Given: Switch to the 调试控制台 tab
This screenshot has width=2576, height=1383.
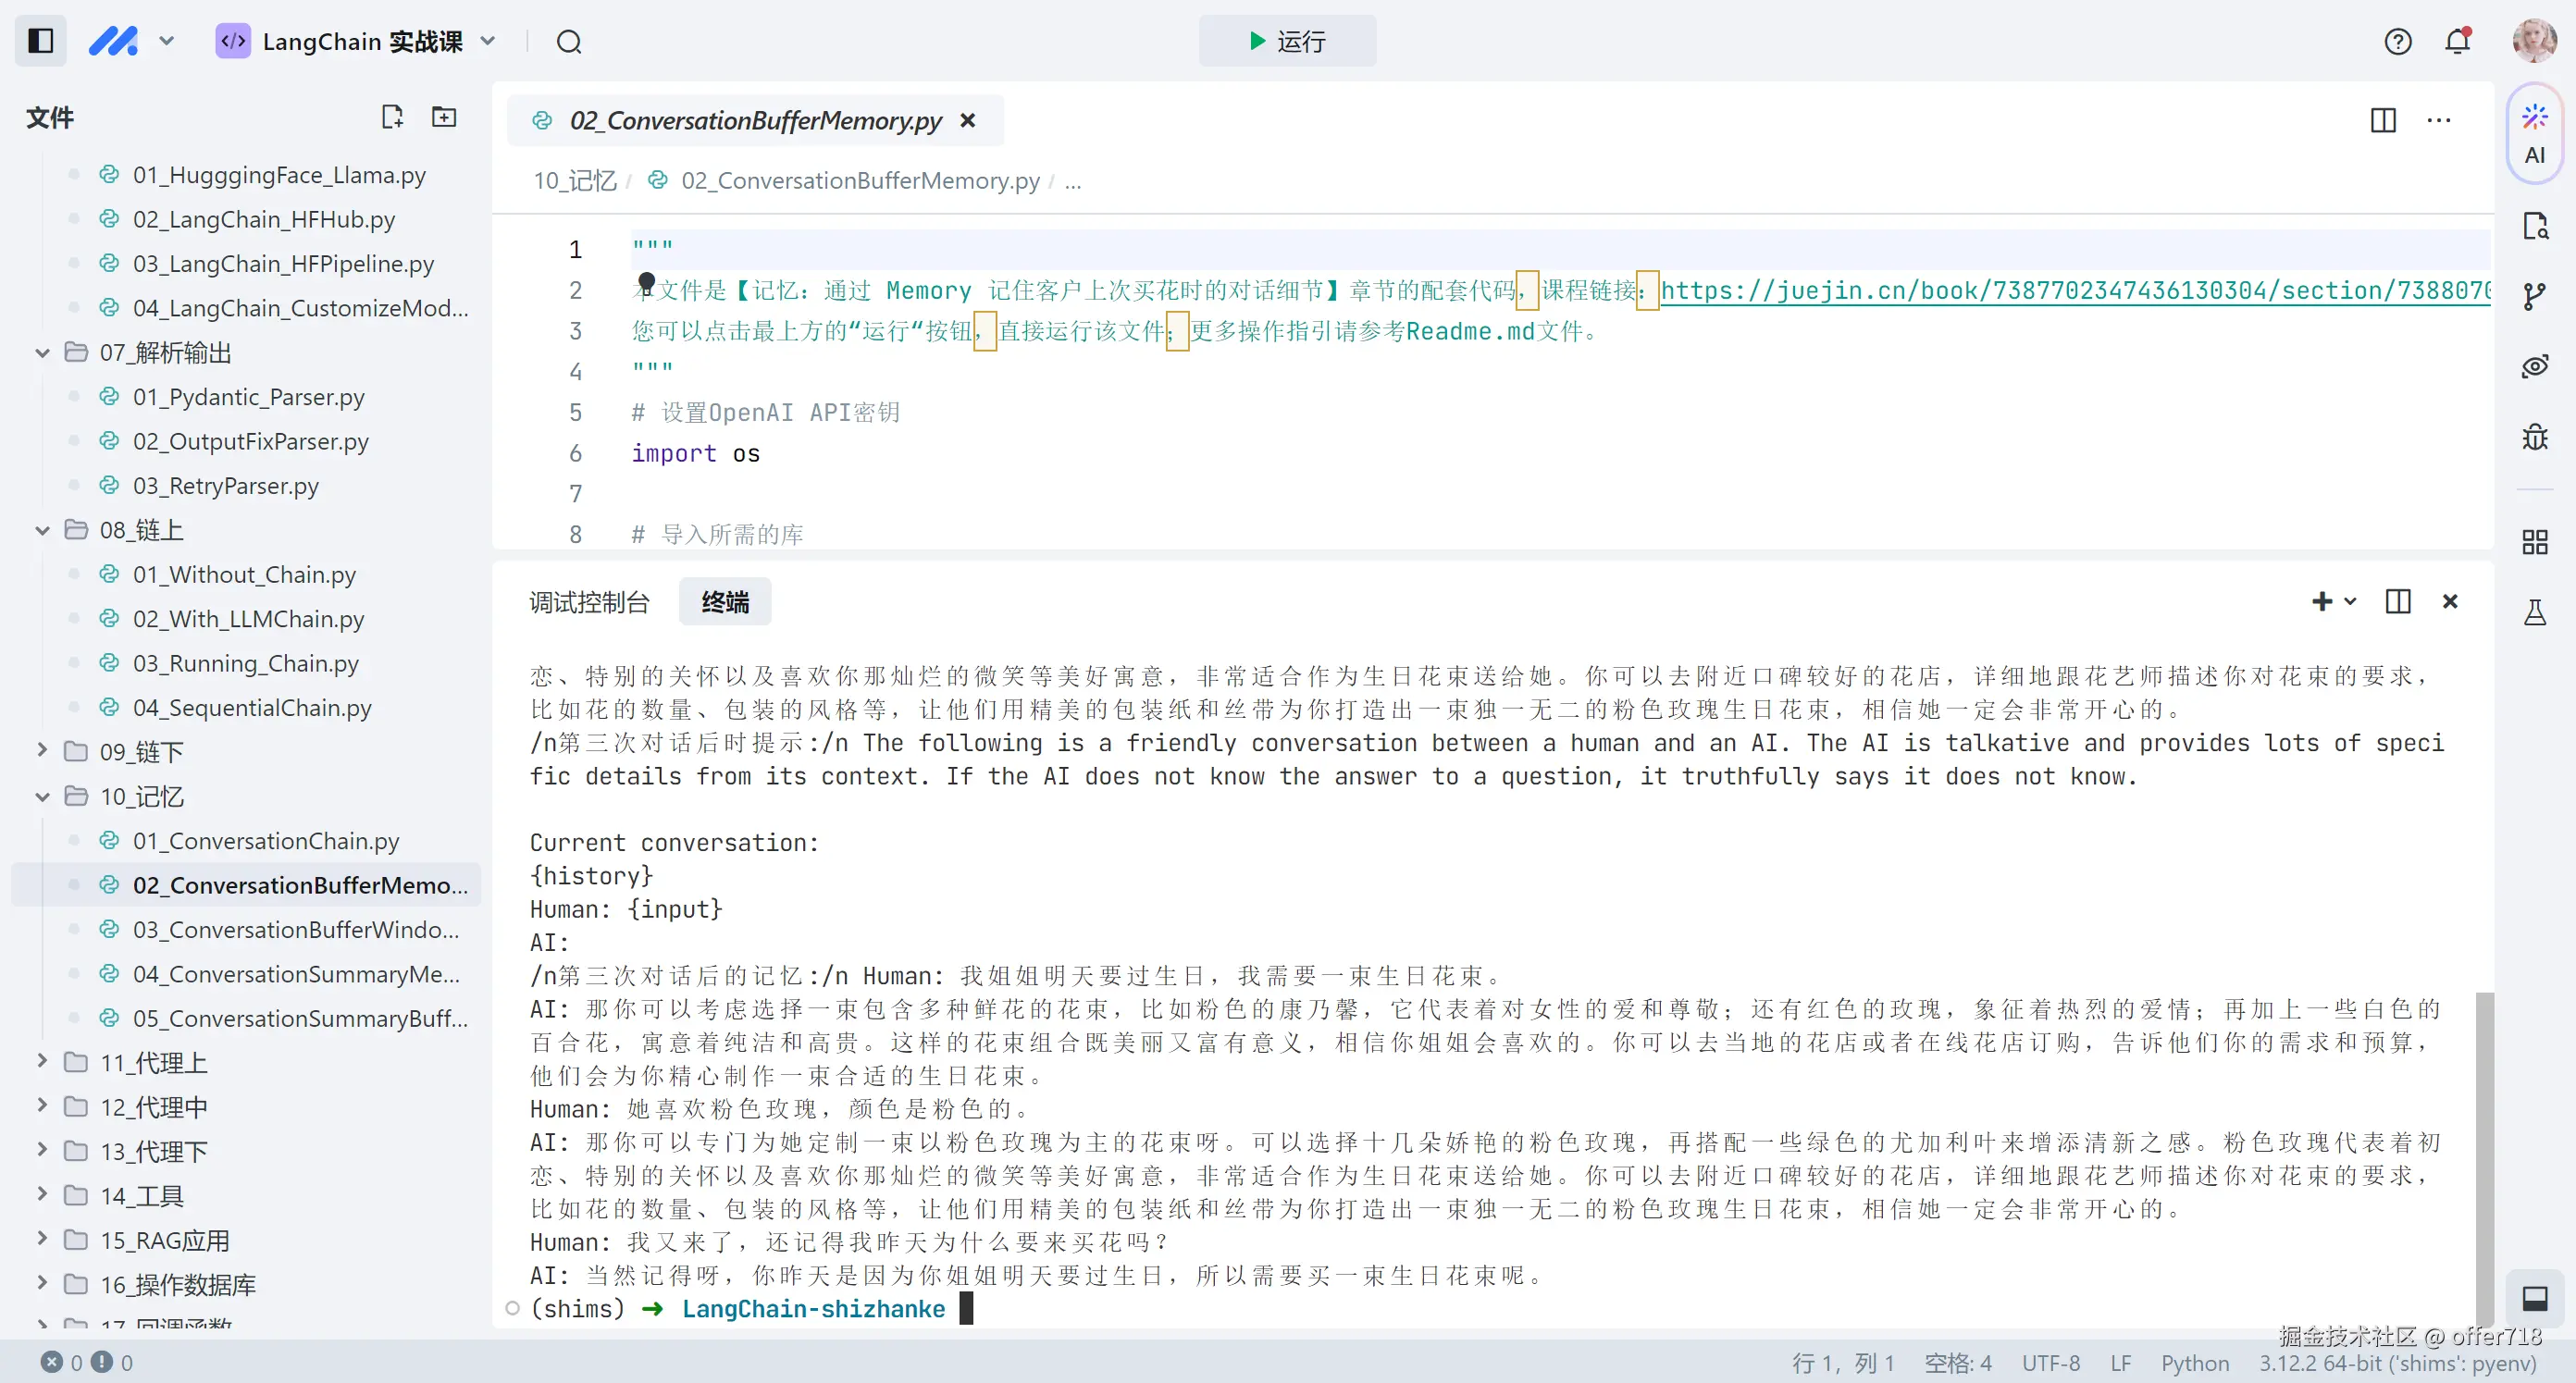Looking at the screenshot, I should (589, 602).
